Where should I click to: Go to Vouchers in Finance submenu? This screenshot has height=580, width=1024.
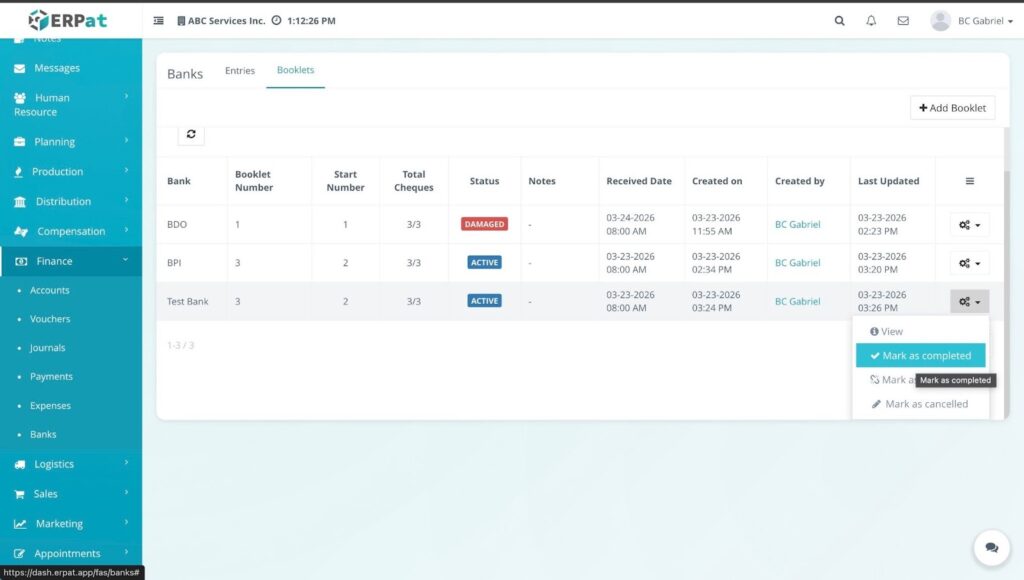[x=50, y=319]
